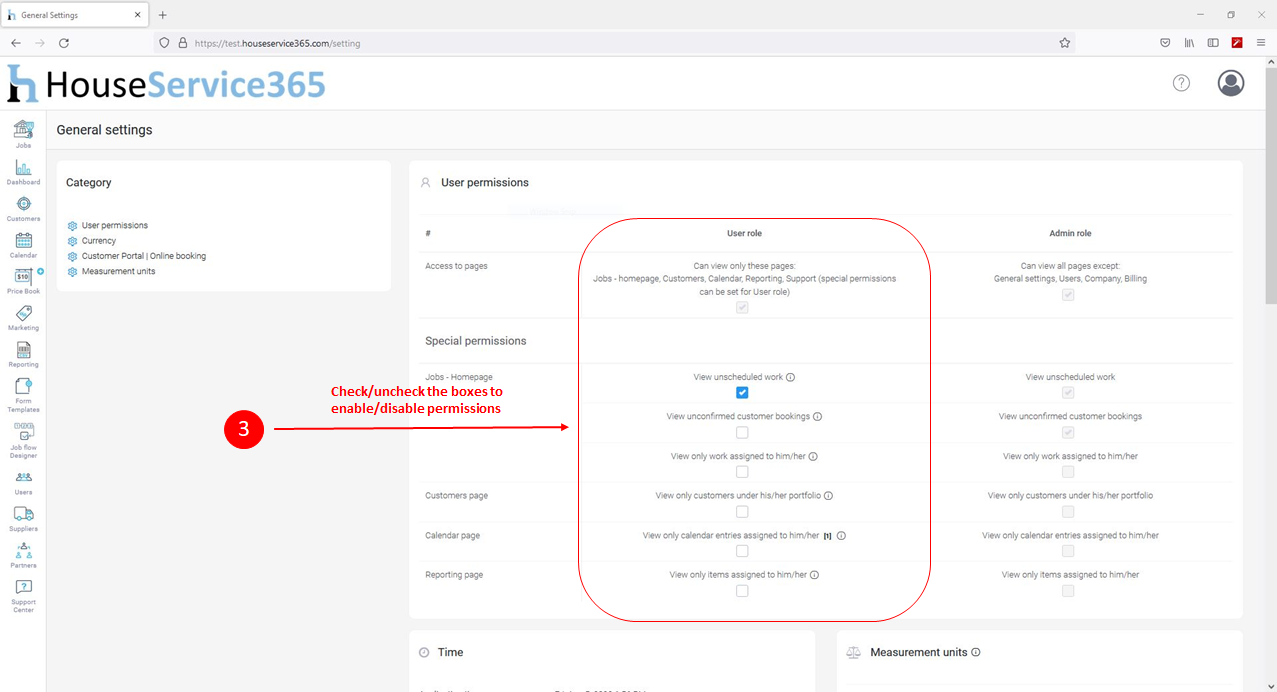Click the browser address bar

(615, 43)
